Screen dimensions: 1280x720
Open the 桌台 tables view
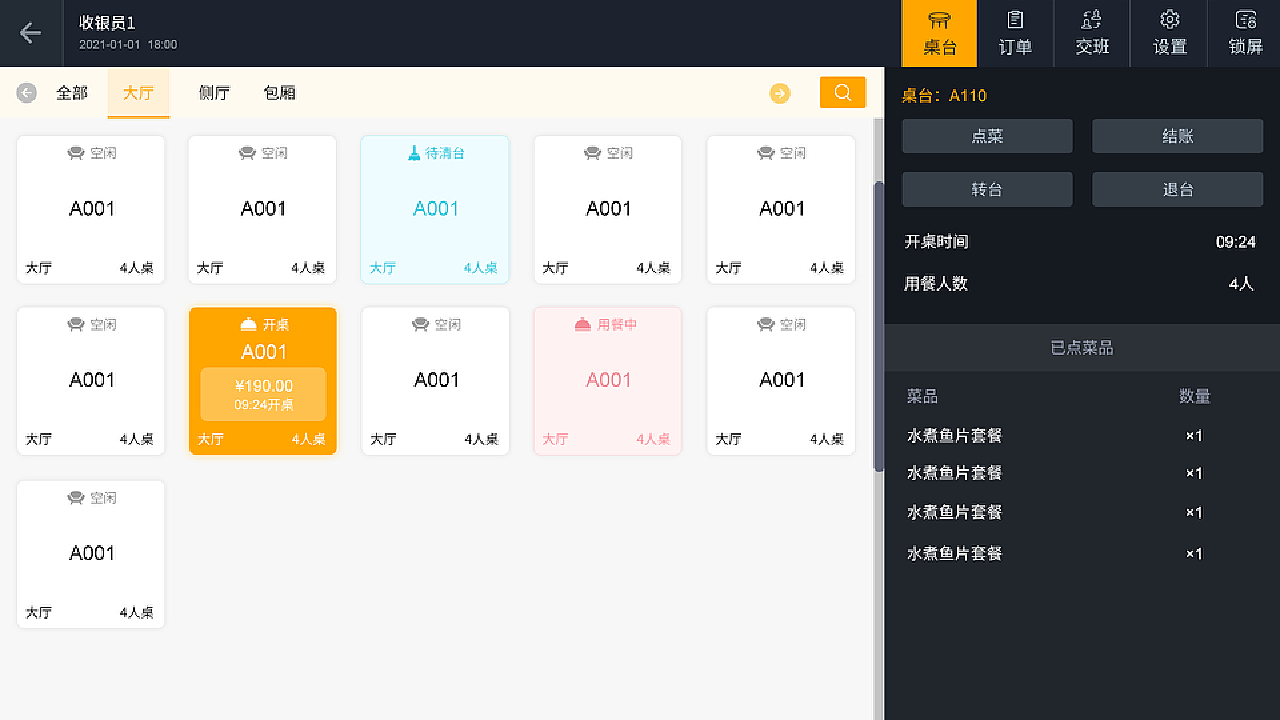pyautogui.click(x=939, y=33)
